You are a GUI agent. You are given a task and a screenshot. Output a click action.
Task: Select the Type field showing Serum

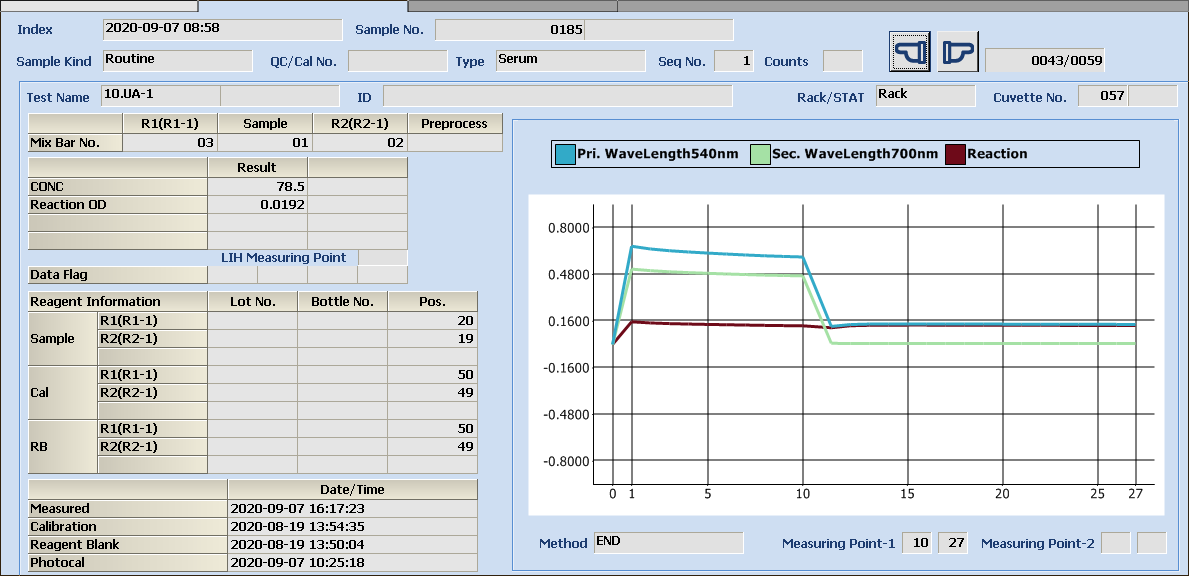570,60
